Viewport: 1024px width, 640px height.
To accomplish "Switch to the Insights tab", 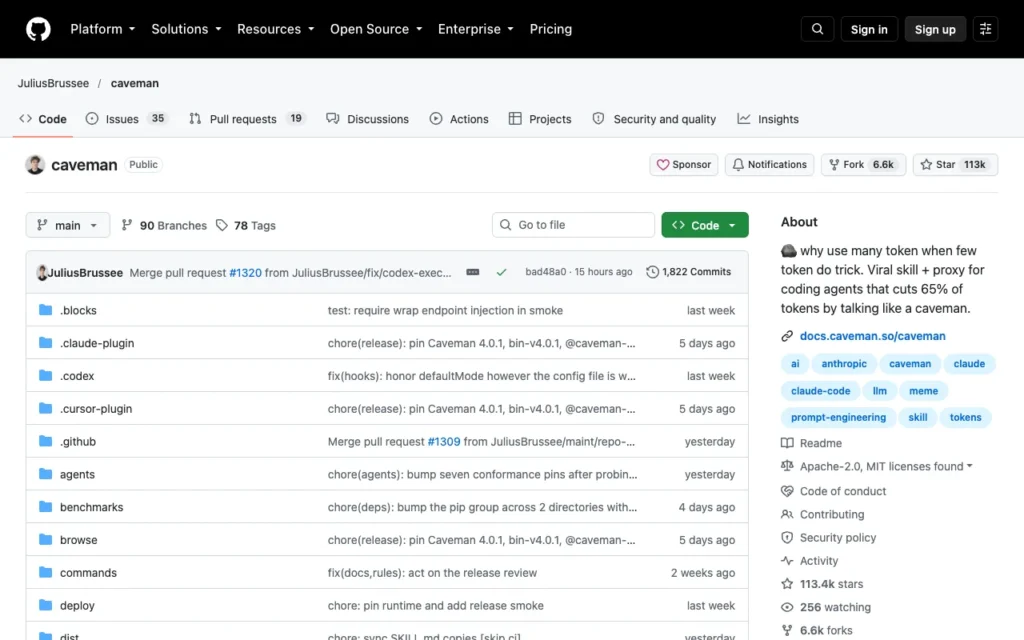I will (x=767, y=119).
